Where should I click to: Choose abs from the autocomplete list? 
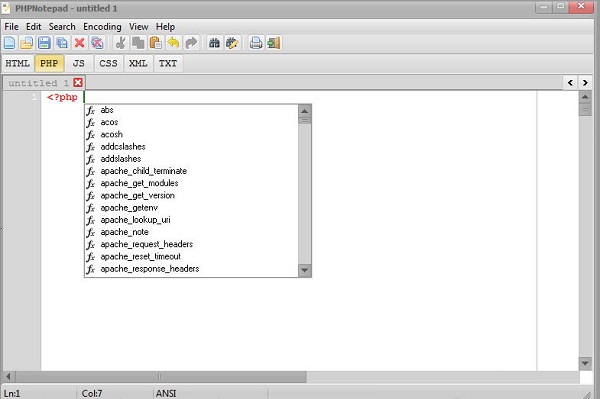click(191, 110)
